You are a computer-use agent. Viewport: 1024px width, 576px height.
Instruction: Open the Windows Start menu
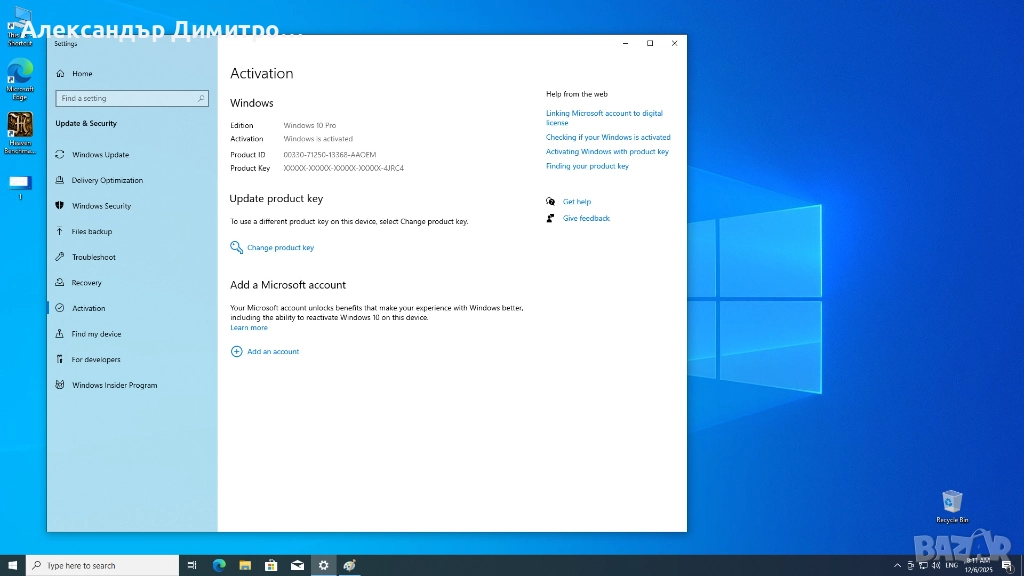coord(12,566)
